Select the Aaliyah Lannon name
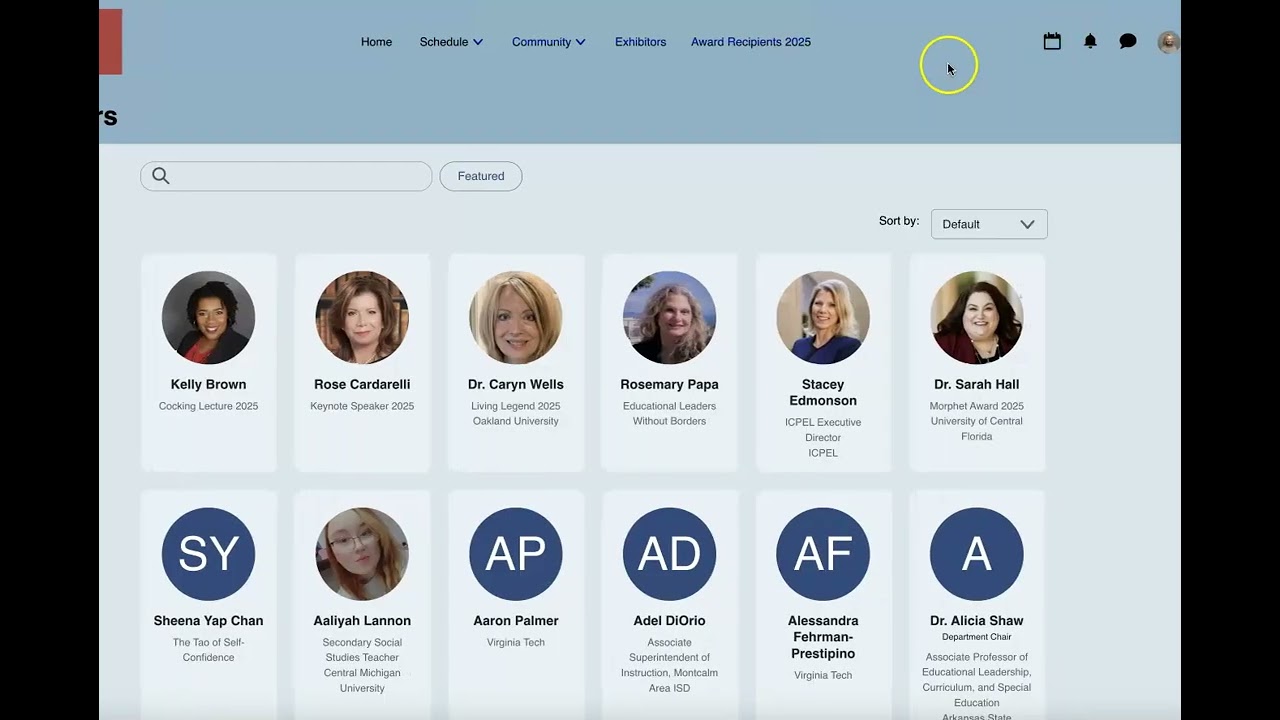The image size is (1280, 720). click(x=362, y=621)
